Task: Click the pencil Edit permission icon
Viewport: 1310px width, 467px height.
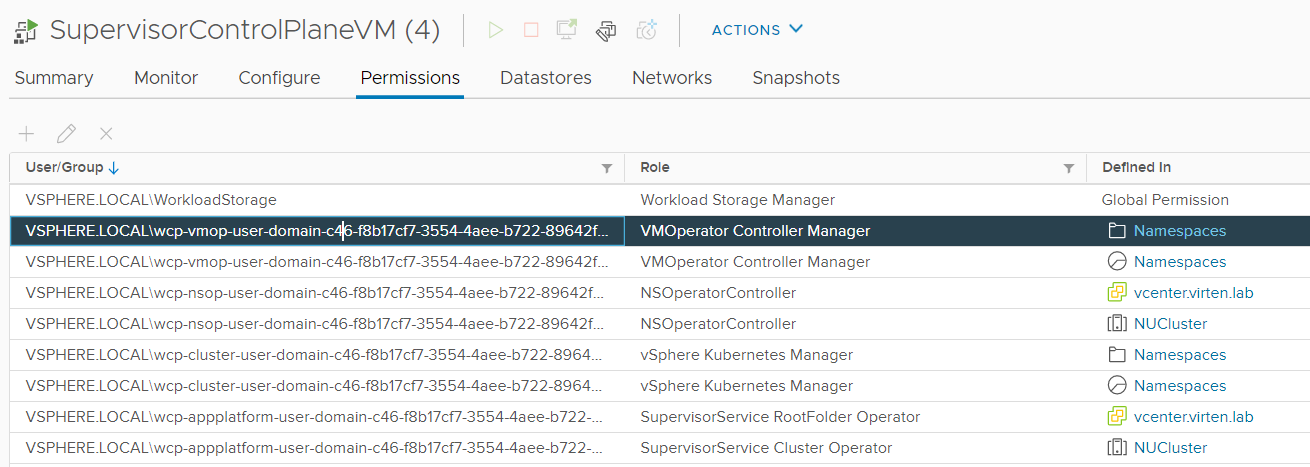Action: click(66, 134)
